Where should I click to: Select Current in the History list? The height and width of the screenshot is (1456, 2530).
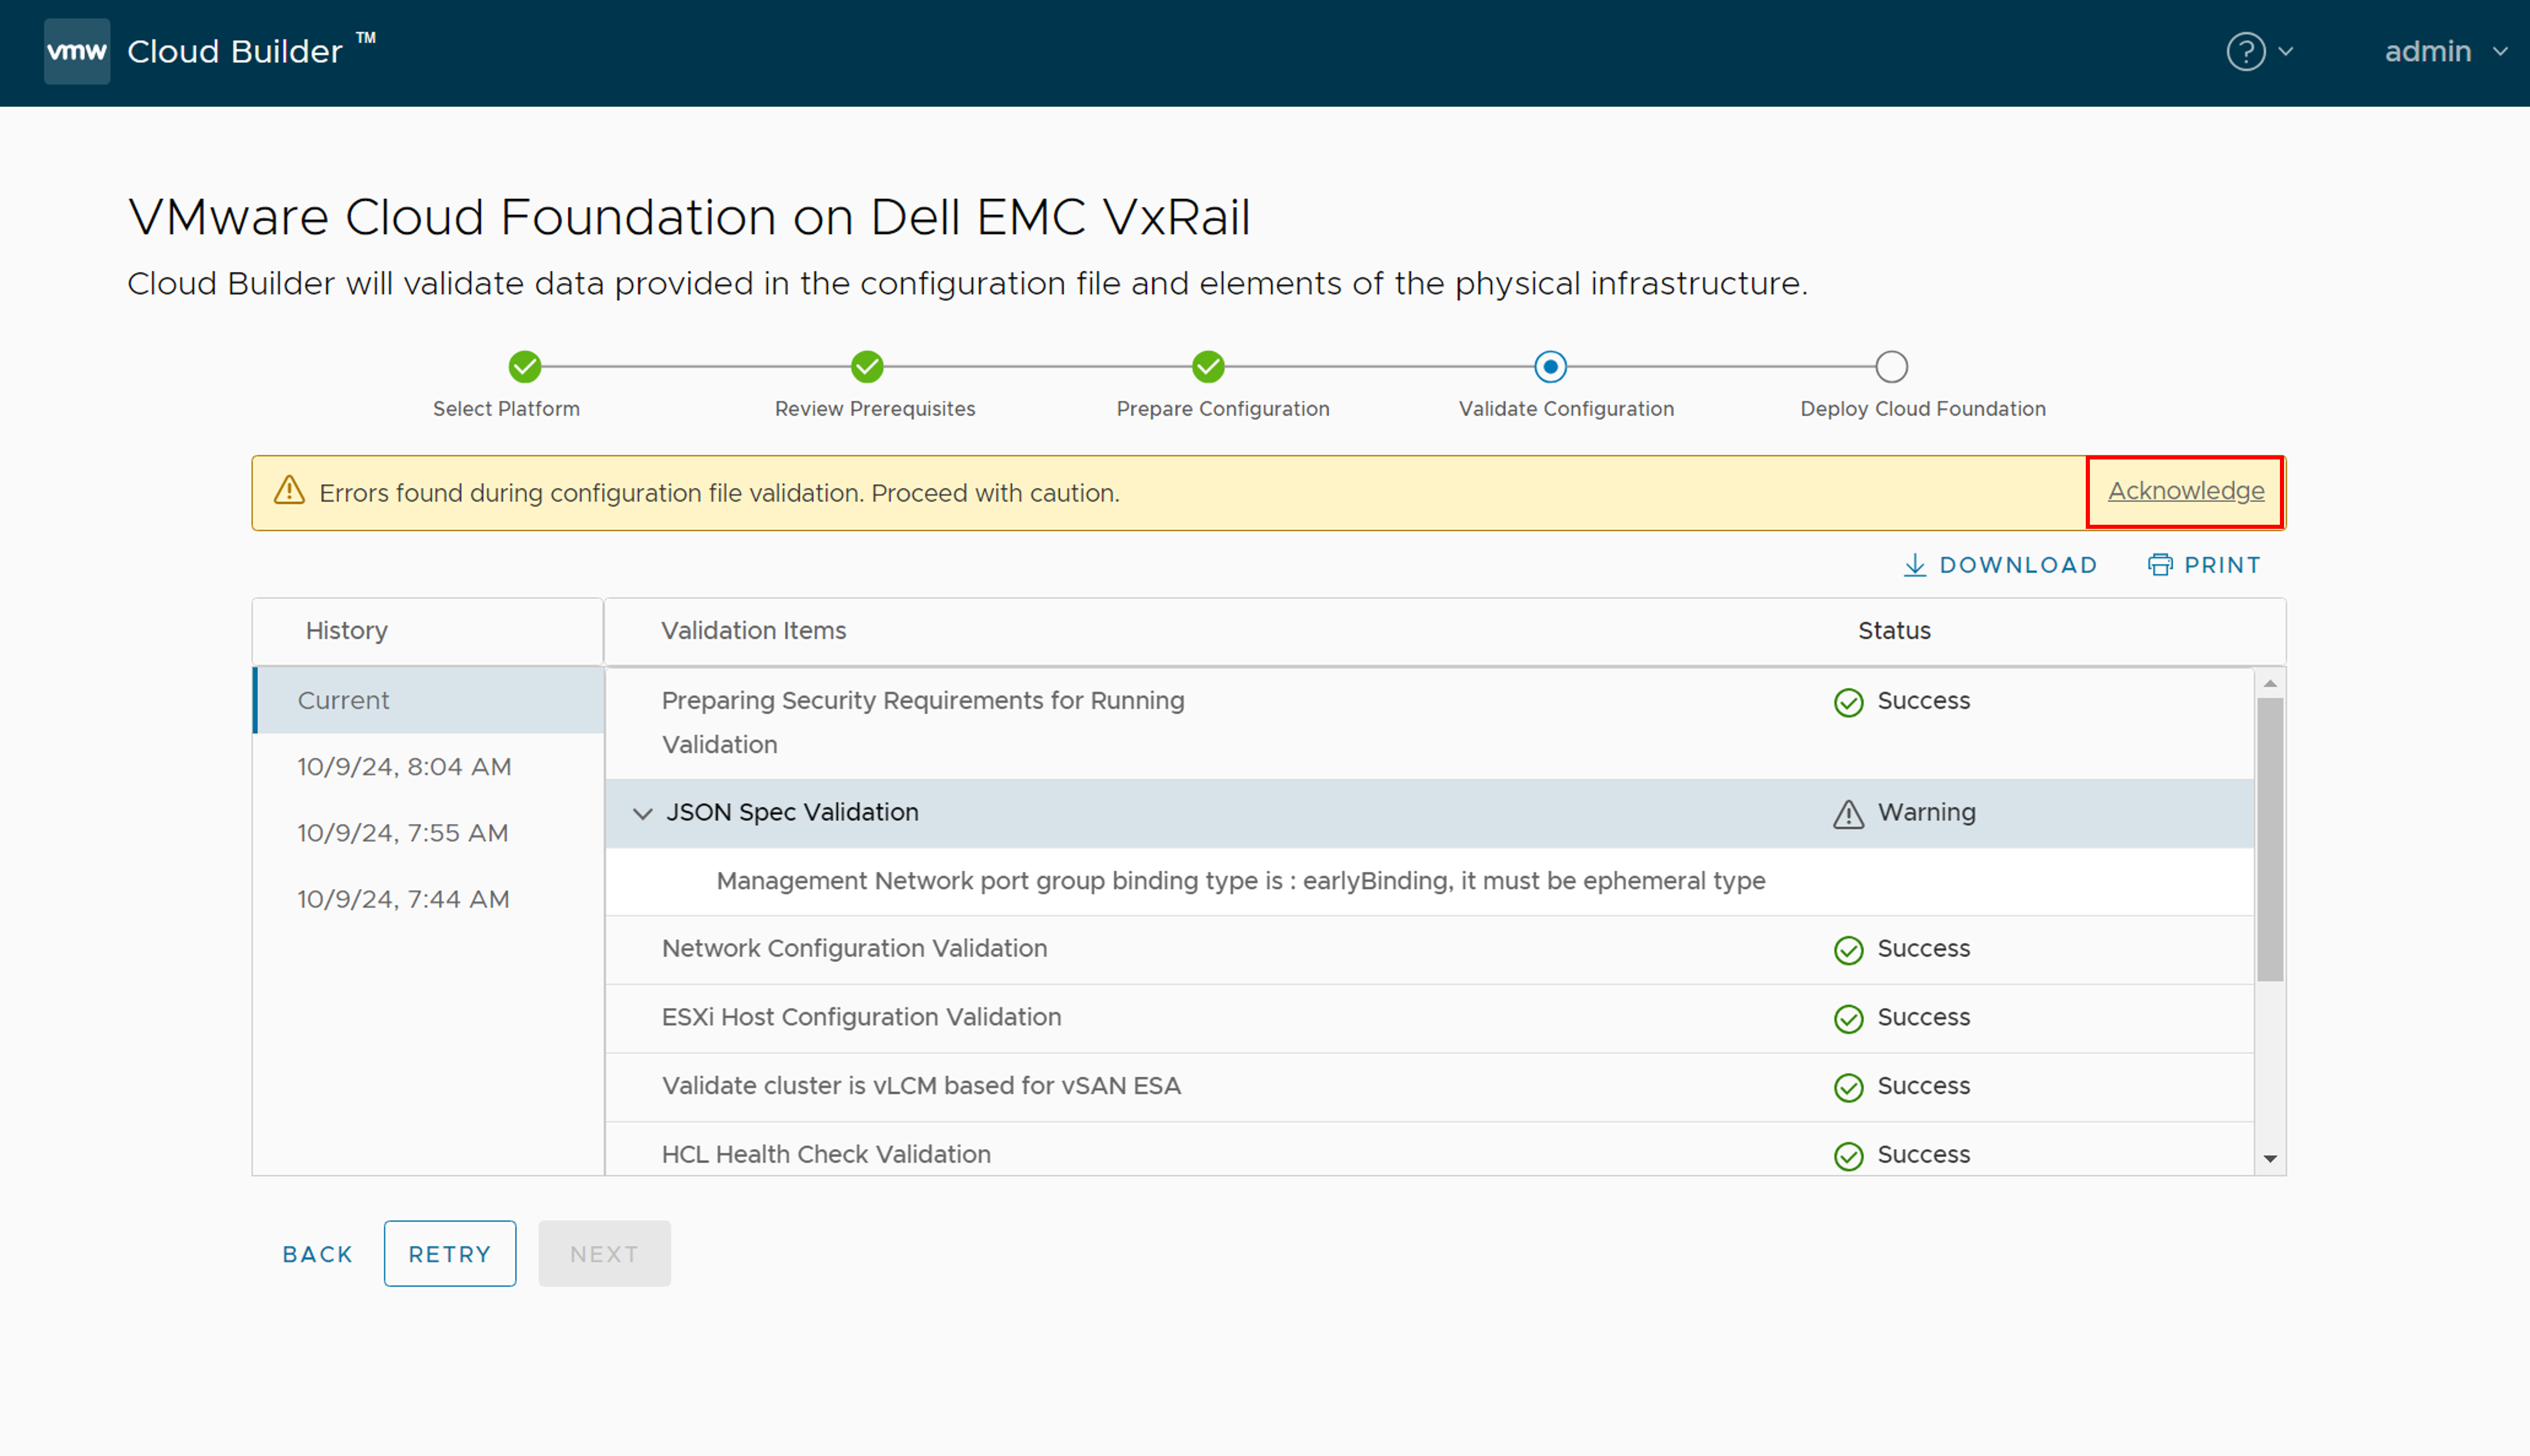(429, 700)
